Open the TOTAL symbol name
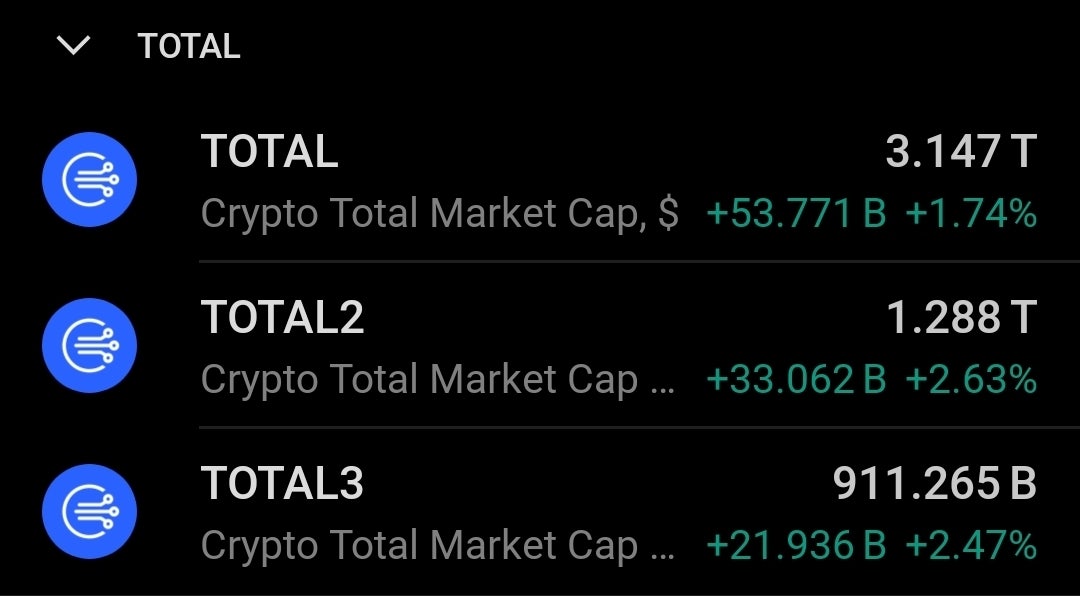This screenshot has width=1080, height=596. point(270,152)
